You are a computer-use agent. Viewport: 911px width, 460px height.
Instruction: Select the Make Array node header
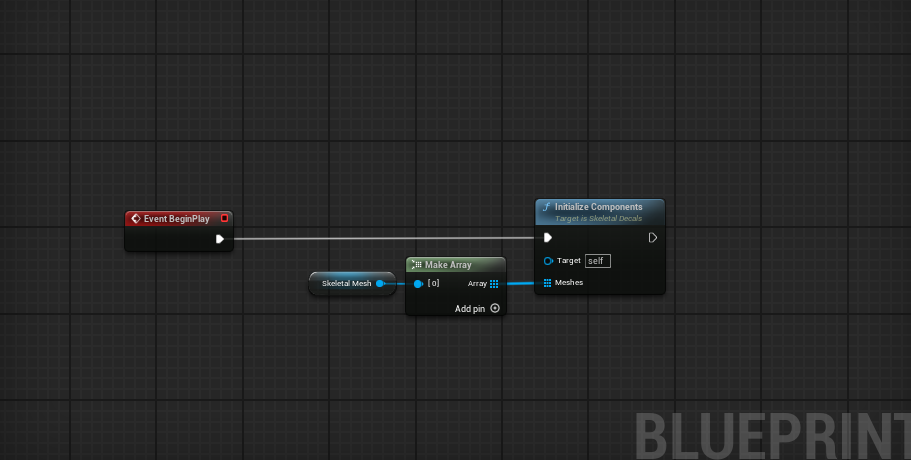(x=456, y=265)
